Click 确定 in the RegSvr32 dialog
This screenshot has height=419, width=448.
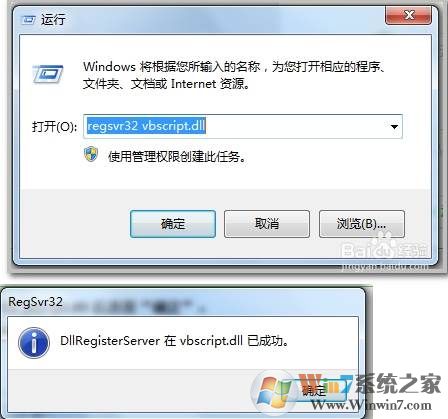[314, 390]
